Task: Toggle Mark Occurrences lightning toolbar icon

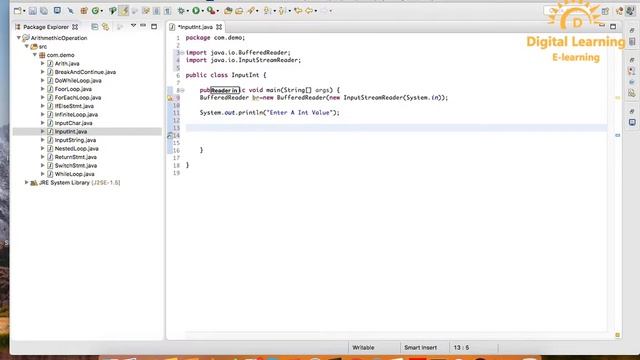Action: pyautogui.click(x=124, y=11)
